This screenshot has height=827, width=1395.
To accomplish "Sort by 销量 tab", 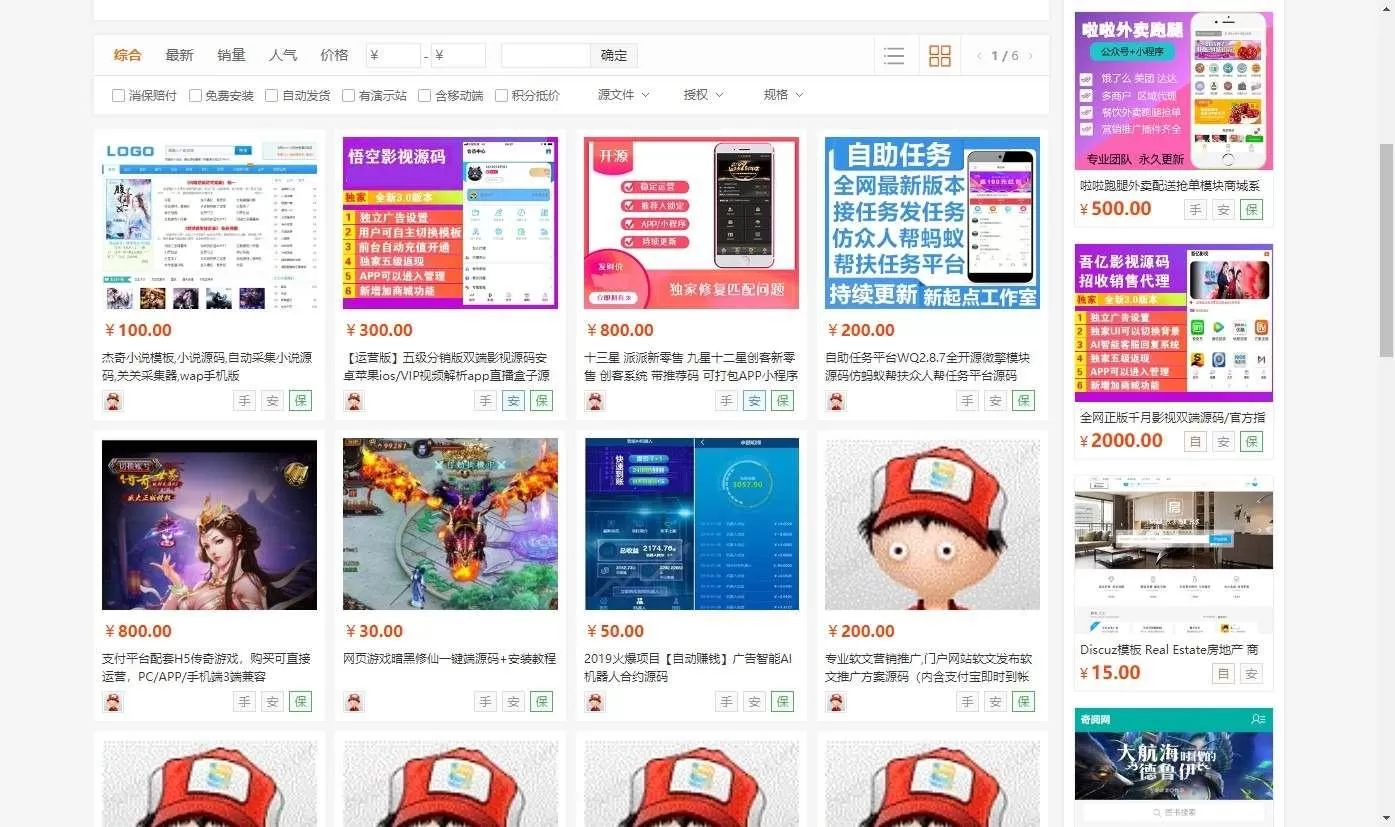I will 231,55.
